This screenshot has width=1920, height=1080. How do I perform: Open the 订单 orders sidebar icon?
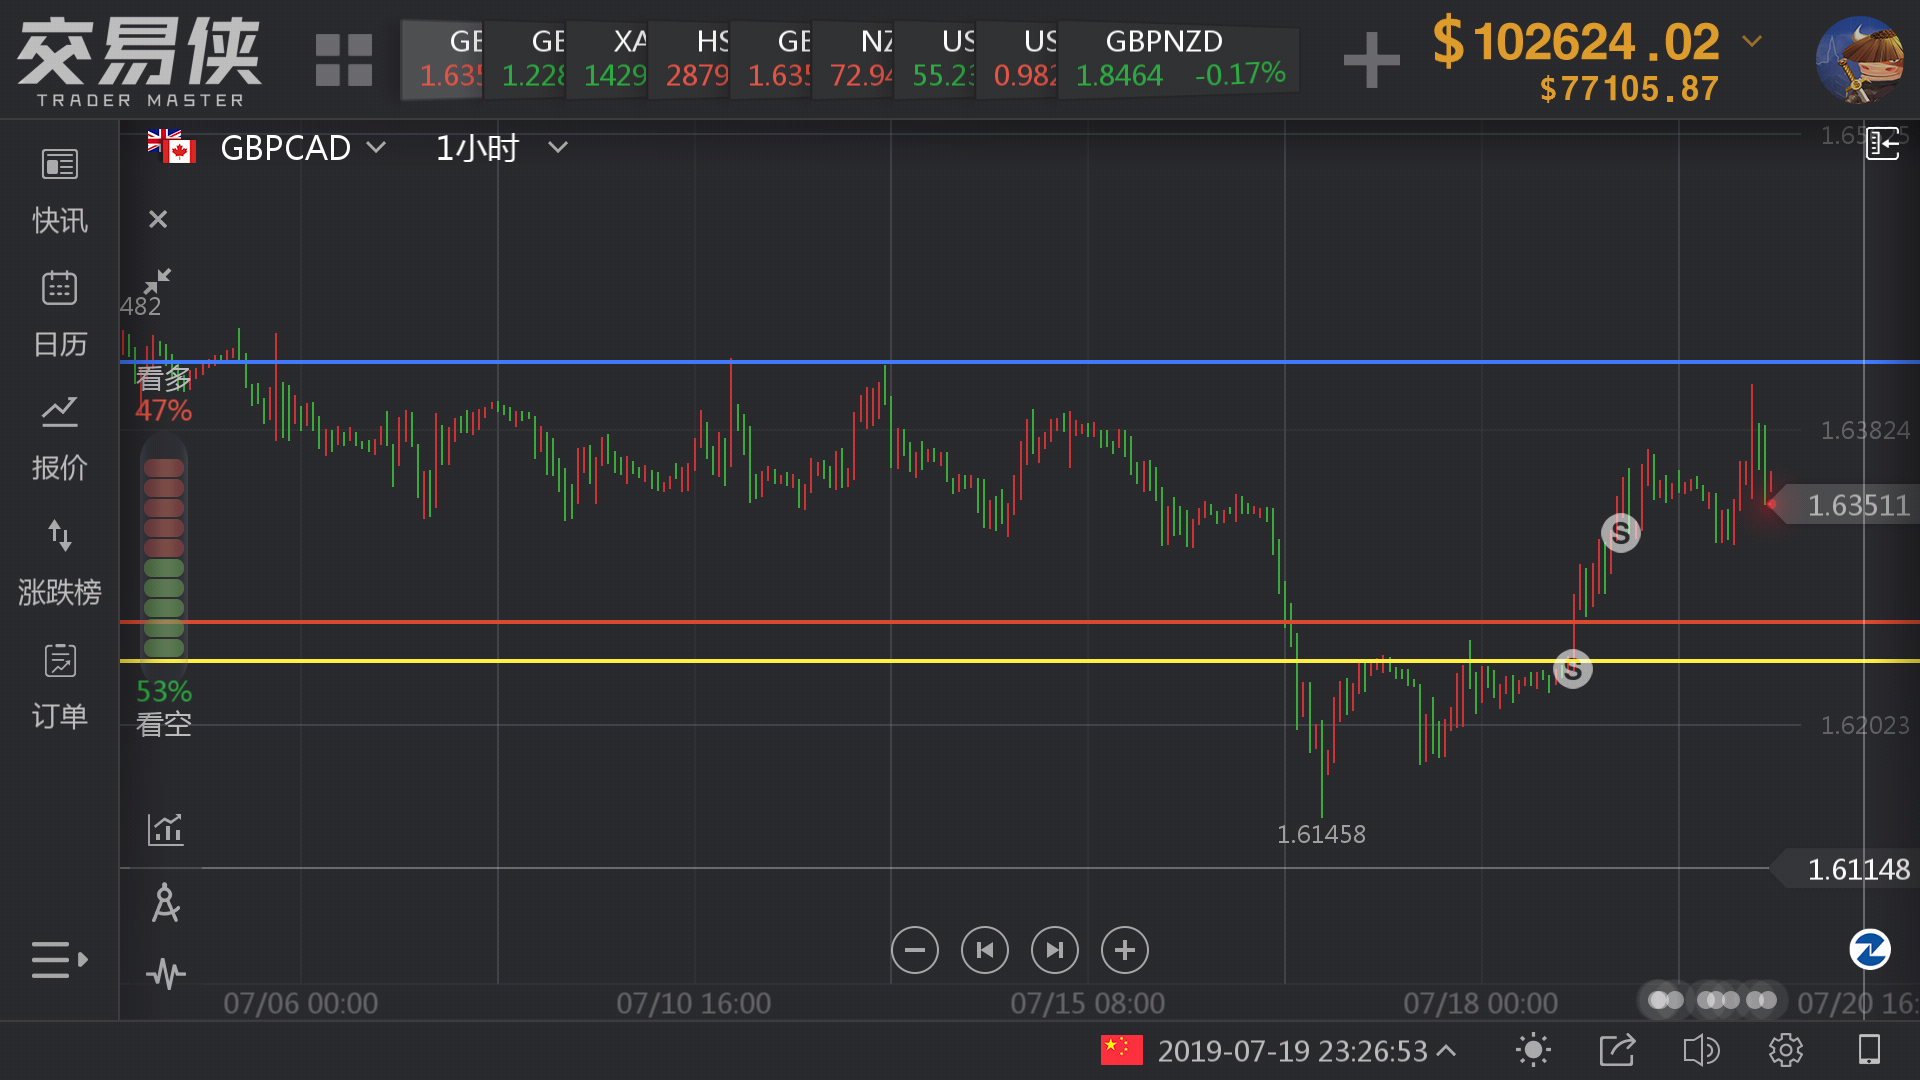[59, 684]
